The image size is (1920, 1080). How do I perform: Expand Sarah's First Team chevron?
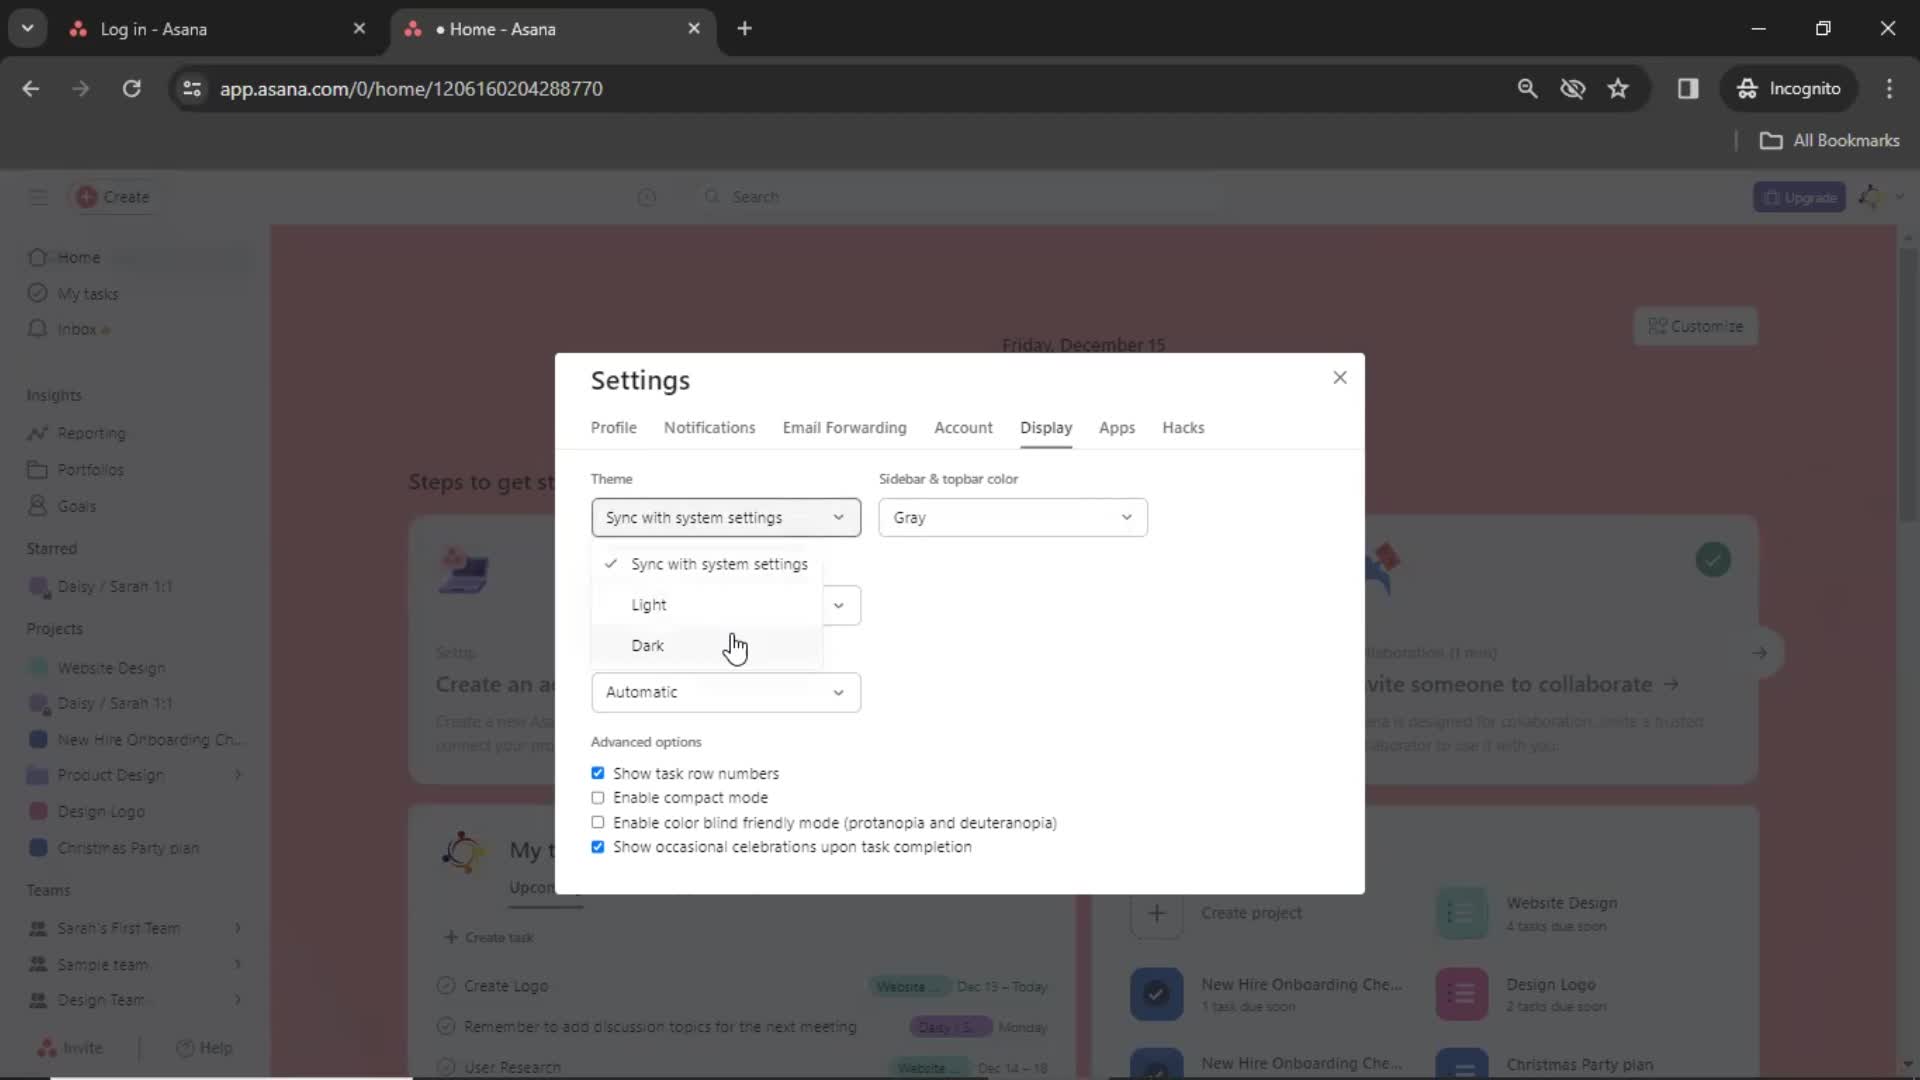click(238, 928)
